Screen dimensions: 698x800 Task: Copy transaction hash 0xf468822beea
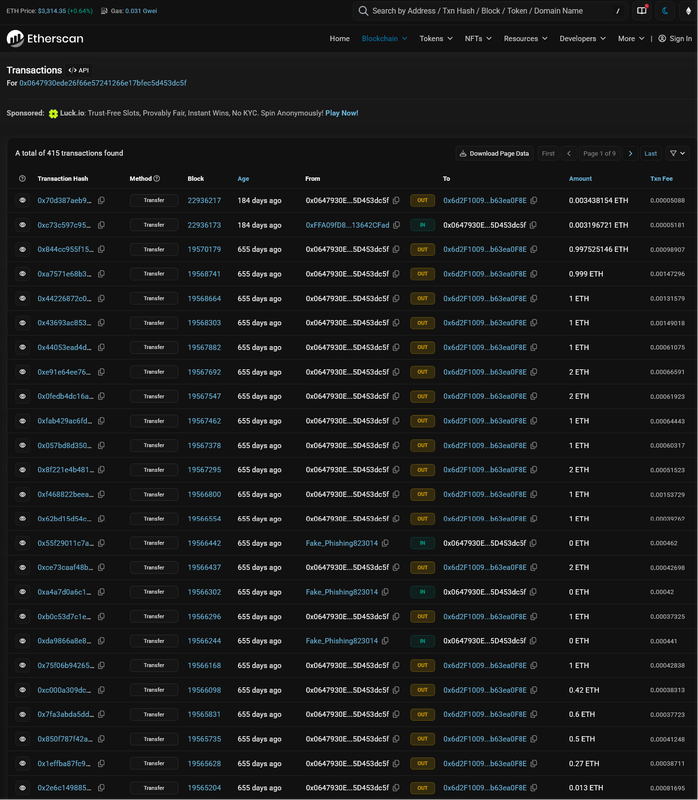[102, 494]
